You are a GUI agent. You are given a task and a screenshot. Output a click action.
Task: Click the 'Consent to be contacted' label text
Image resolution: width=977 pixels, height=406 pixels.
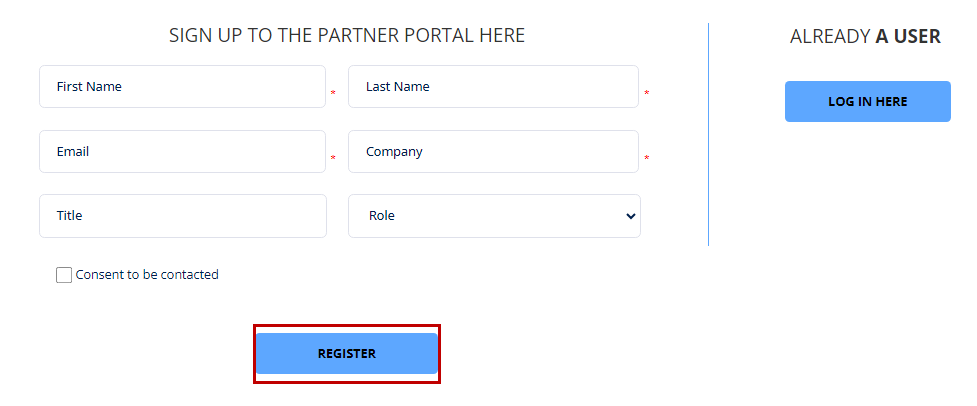click(147, 275)
